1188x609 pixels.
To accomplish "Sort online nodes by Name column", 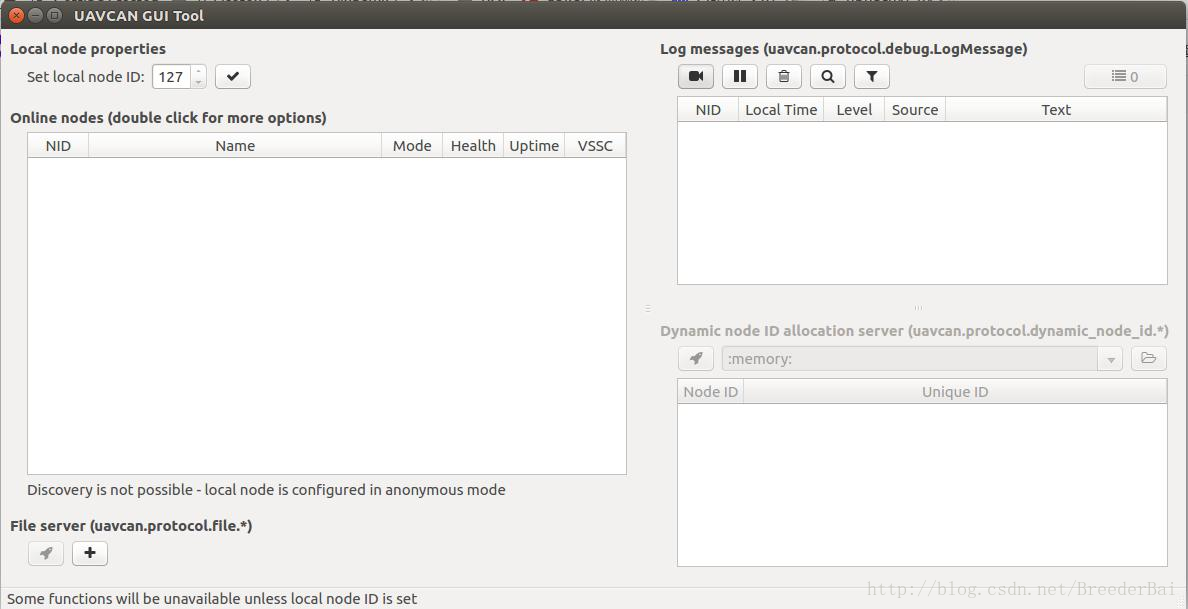I will pyautogui.click(x=235, y=145).
